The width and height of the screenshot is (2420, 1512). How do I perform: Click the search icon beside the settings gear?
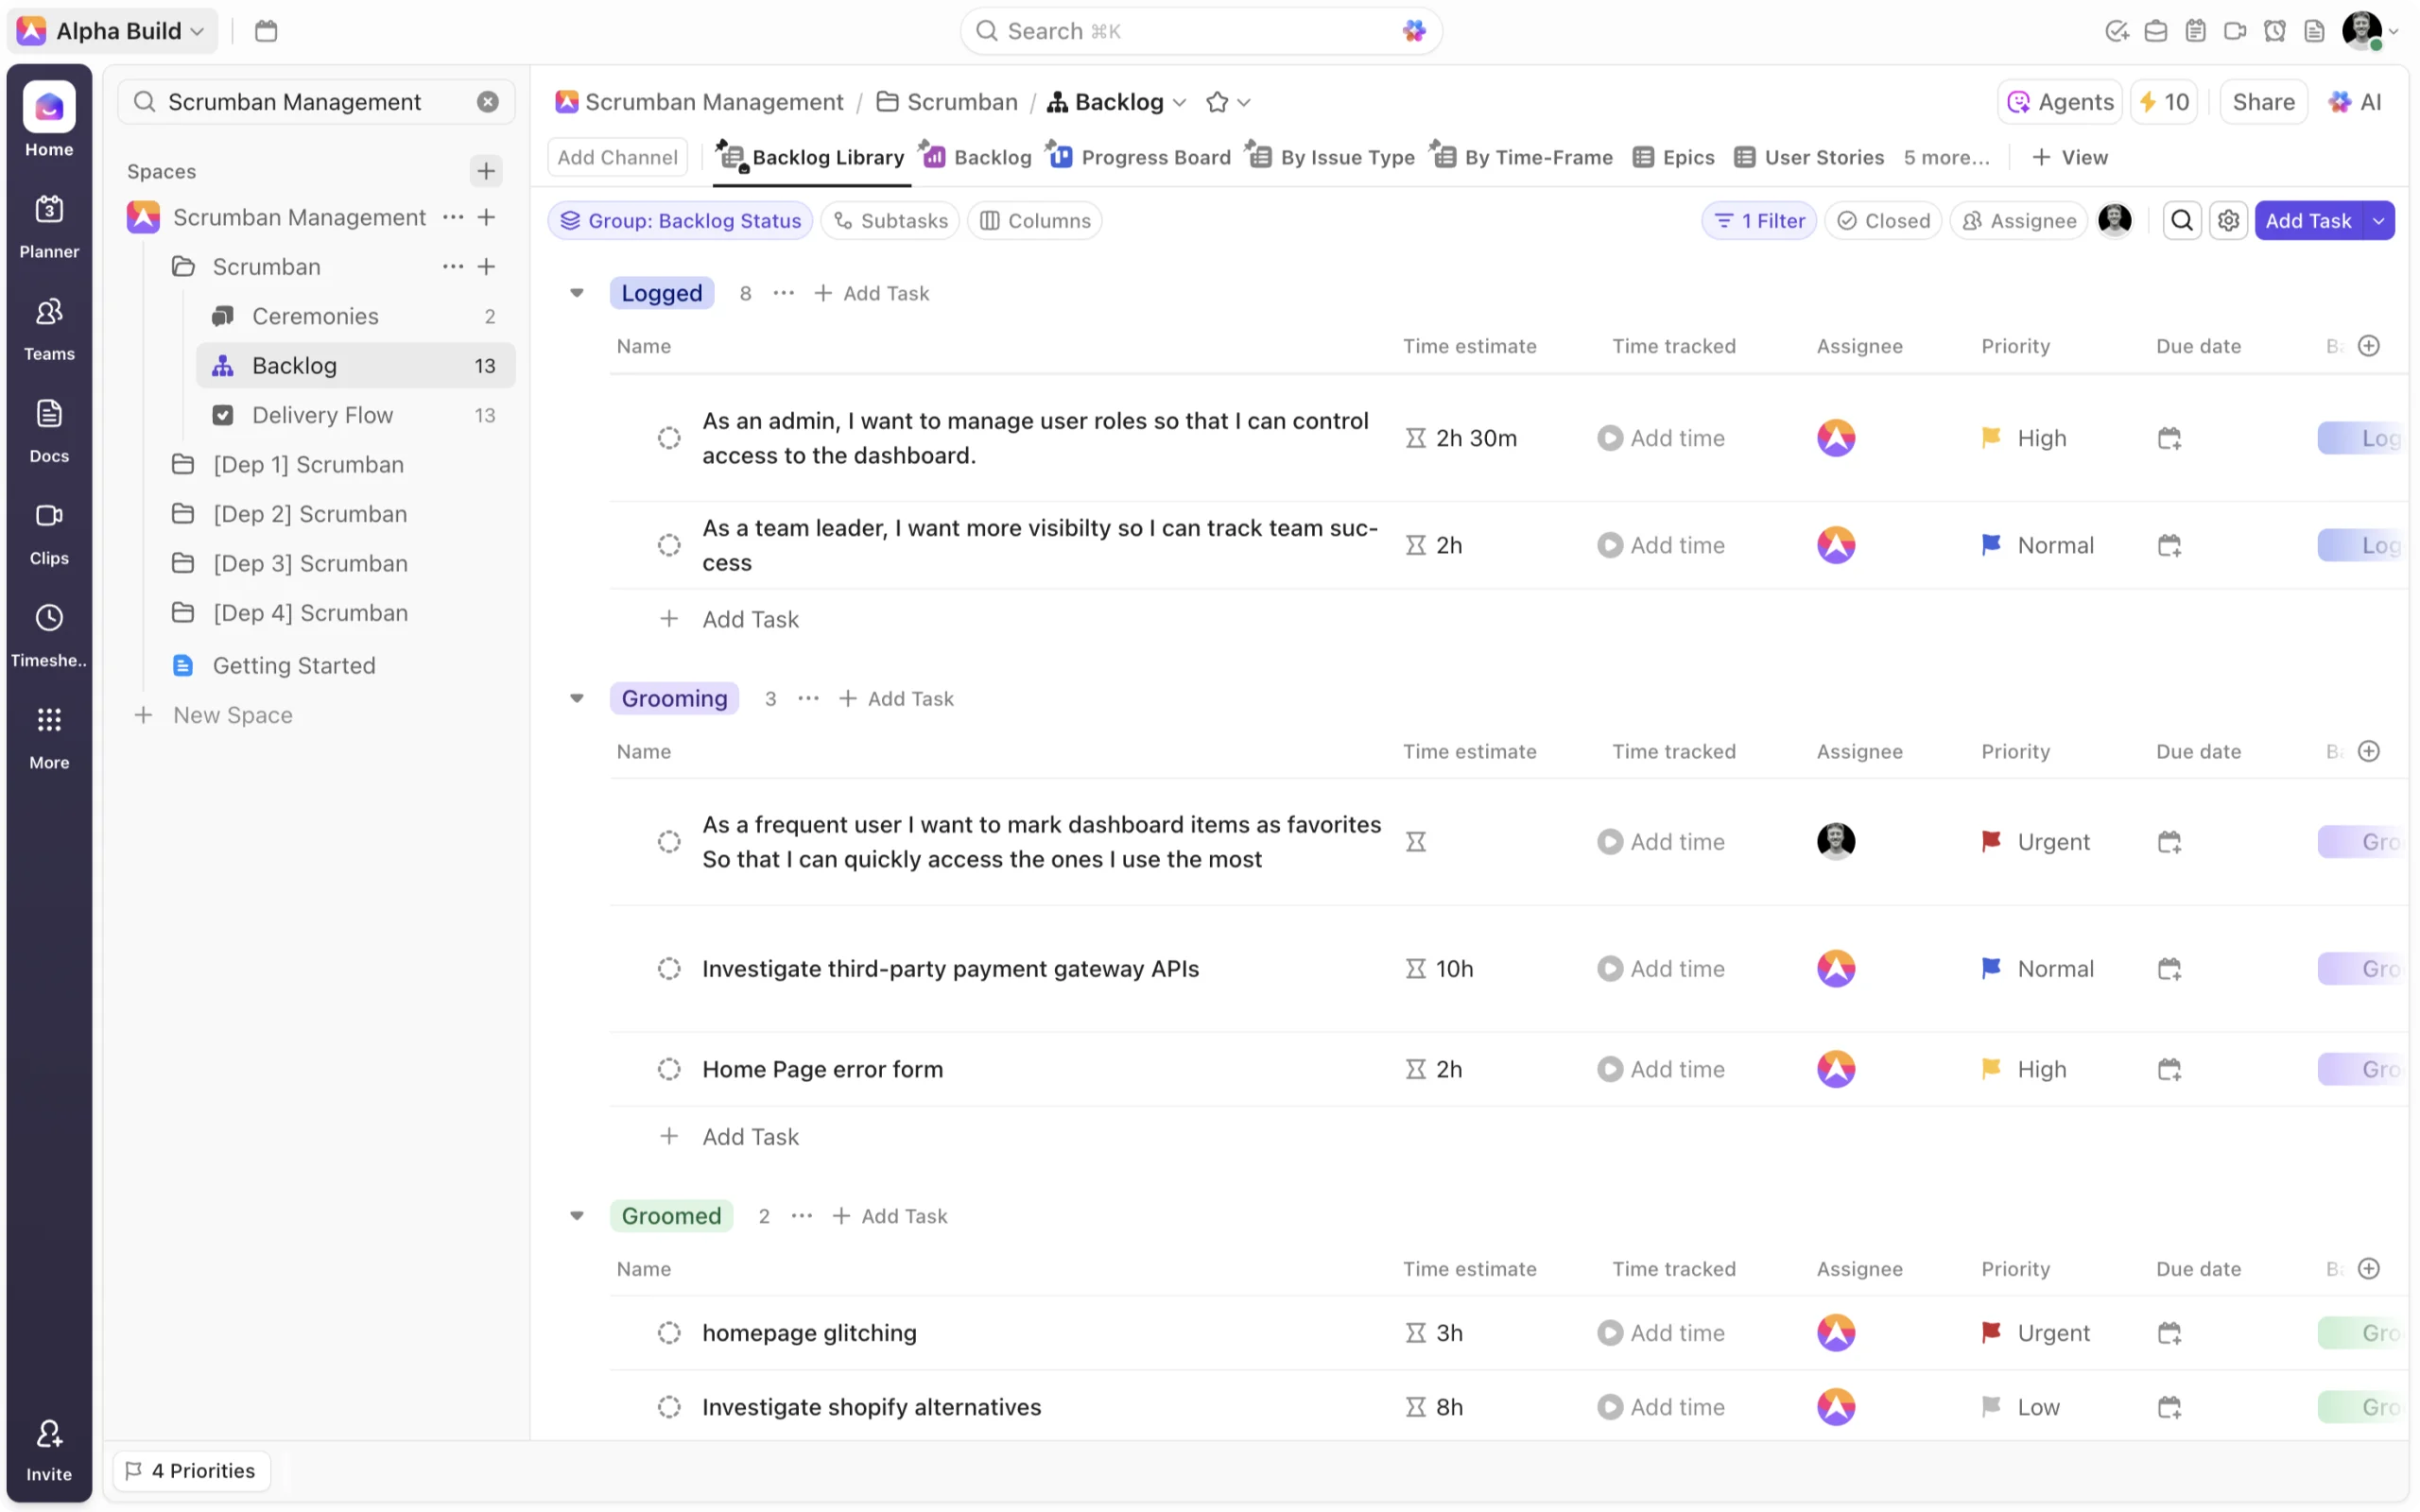click(x=2182, y=220)
